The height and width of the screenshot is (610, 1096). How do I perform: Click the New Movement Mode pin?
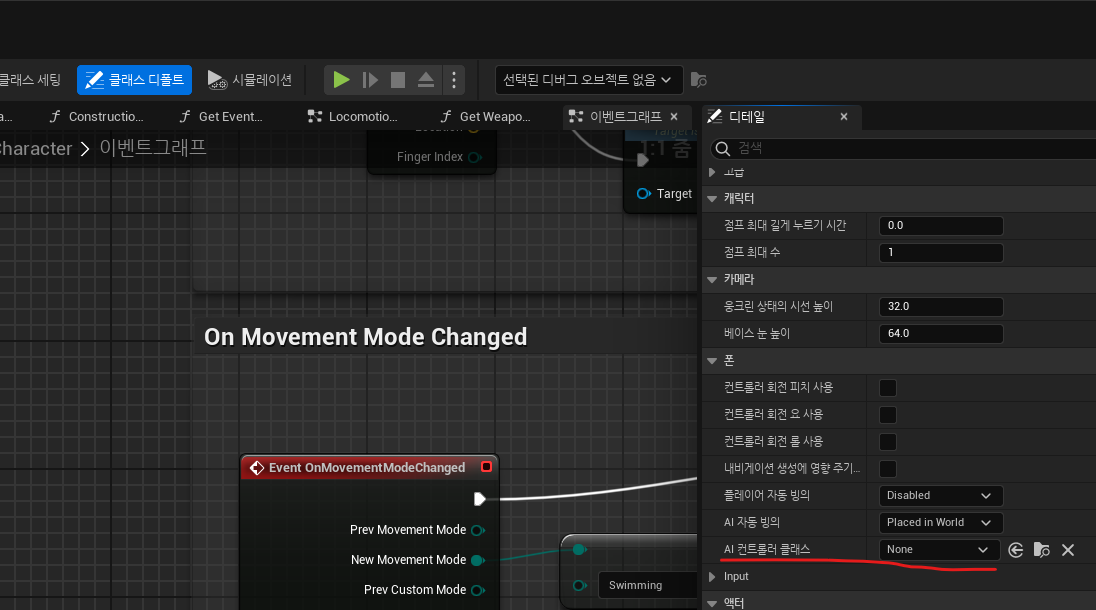478,560
